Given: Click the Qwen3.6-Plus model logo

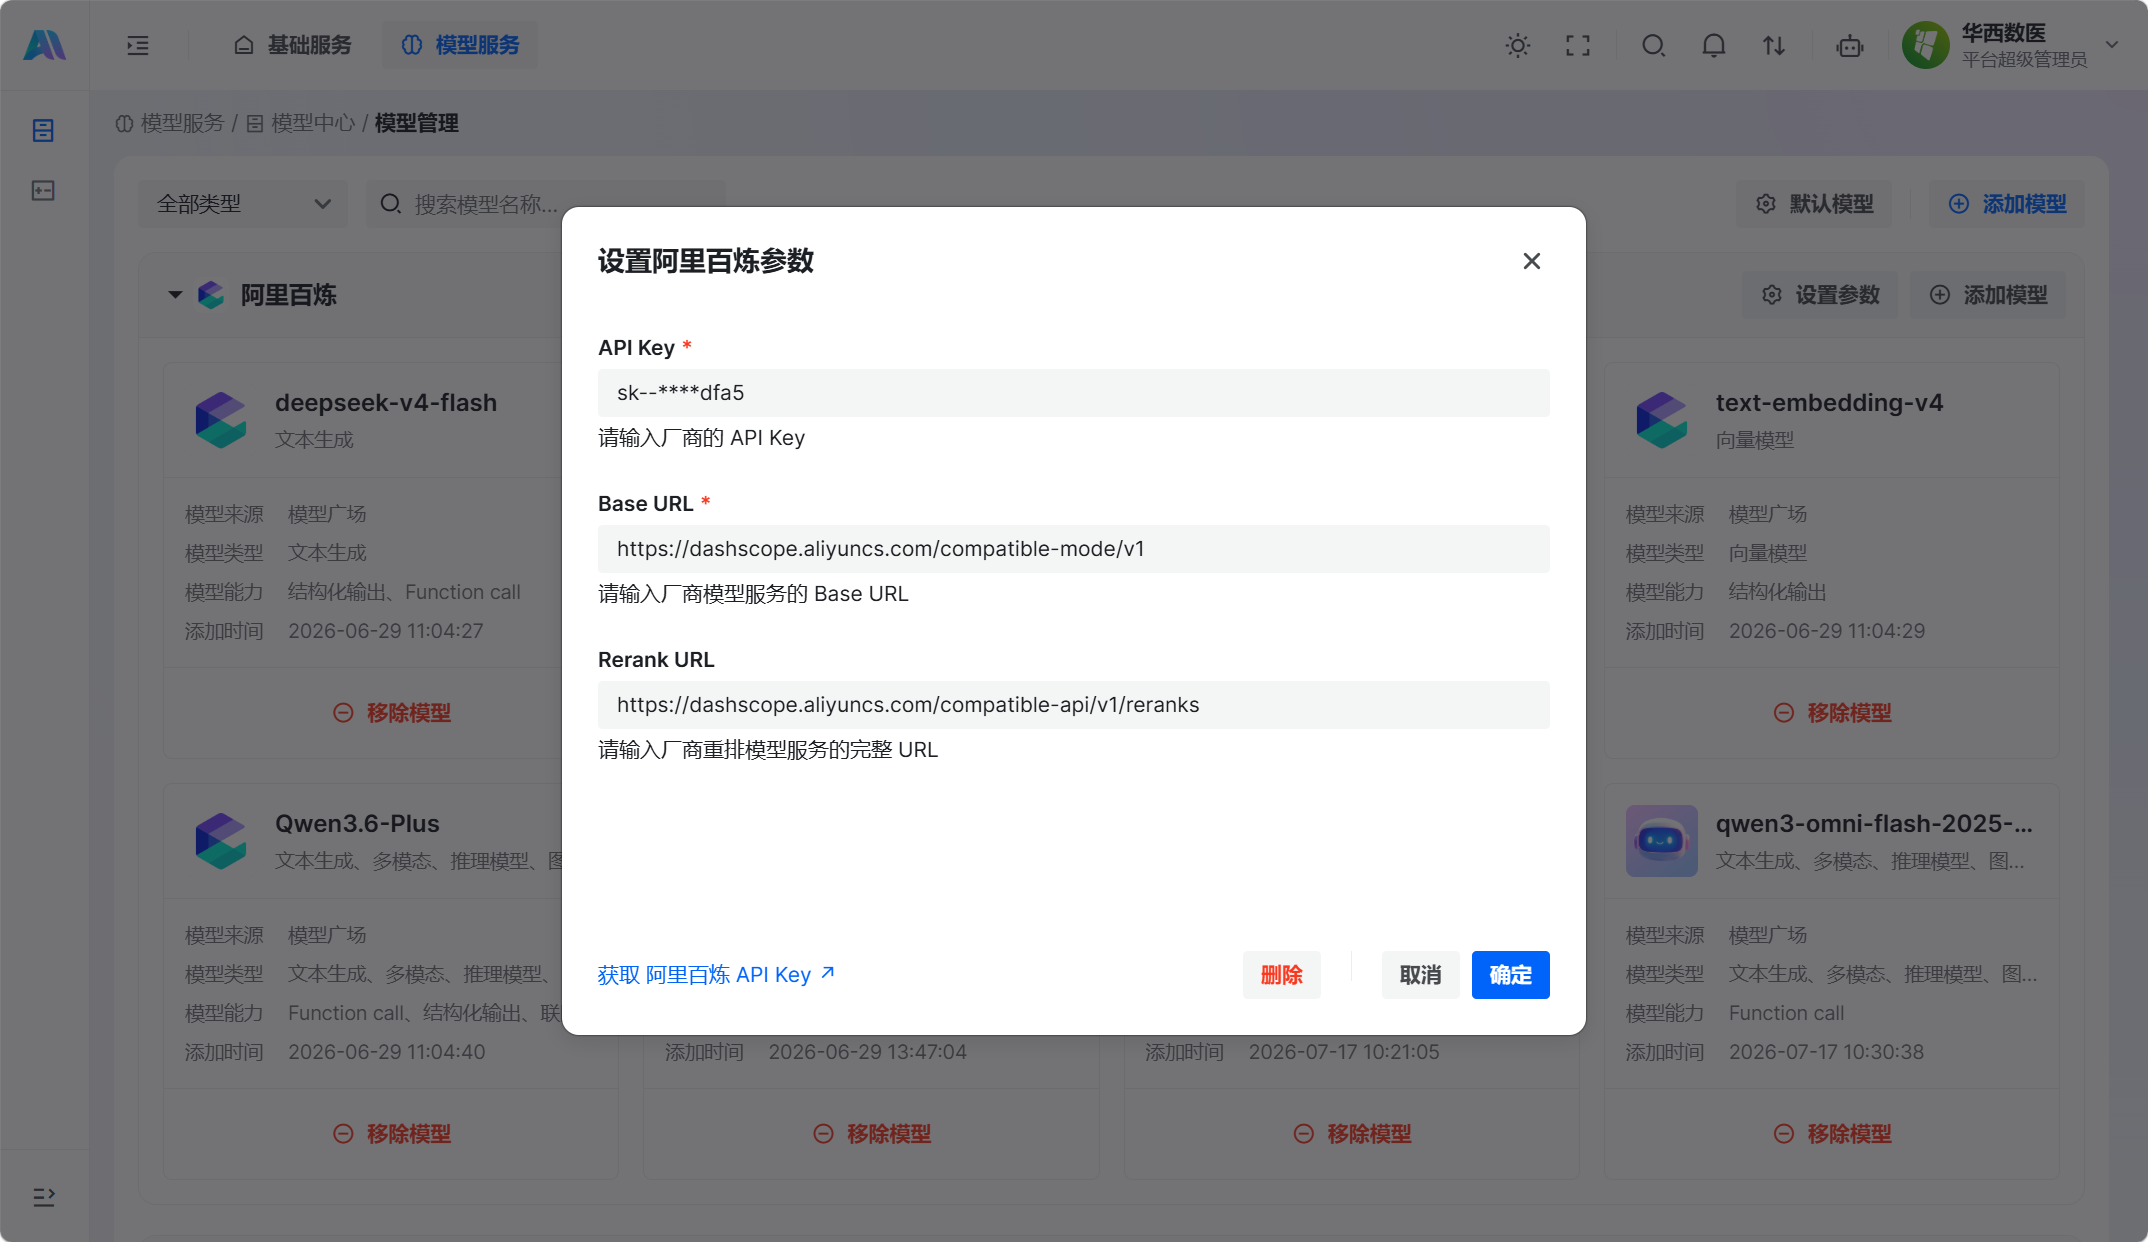Looking at the screenshot, I should click(221, 841).
